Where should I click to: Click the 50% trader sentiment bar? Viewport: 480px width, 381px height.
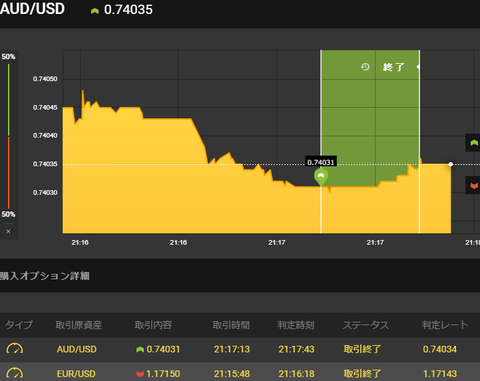click(x=9, y=135)
